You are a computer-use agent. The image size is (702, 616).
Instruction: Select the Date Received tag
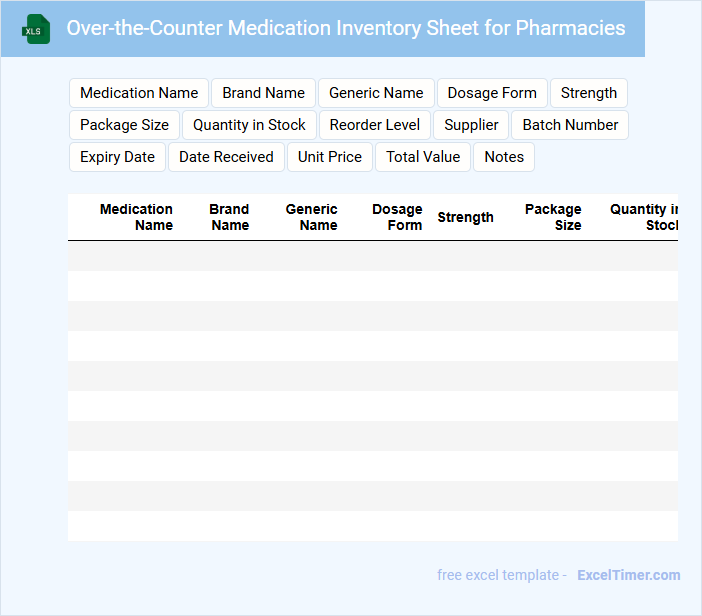pos(226,157)
